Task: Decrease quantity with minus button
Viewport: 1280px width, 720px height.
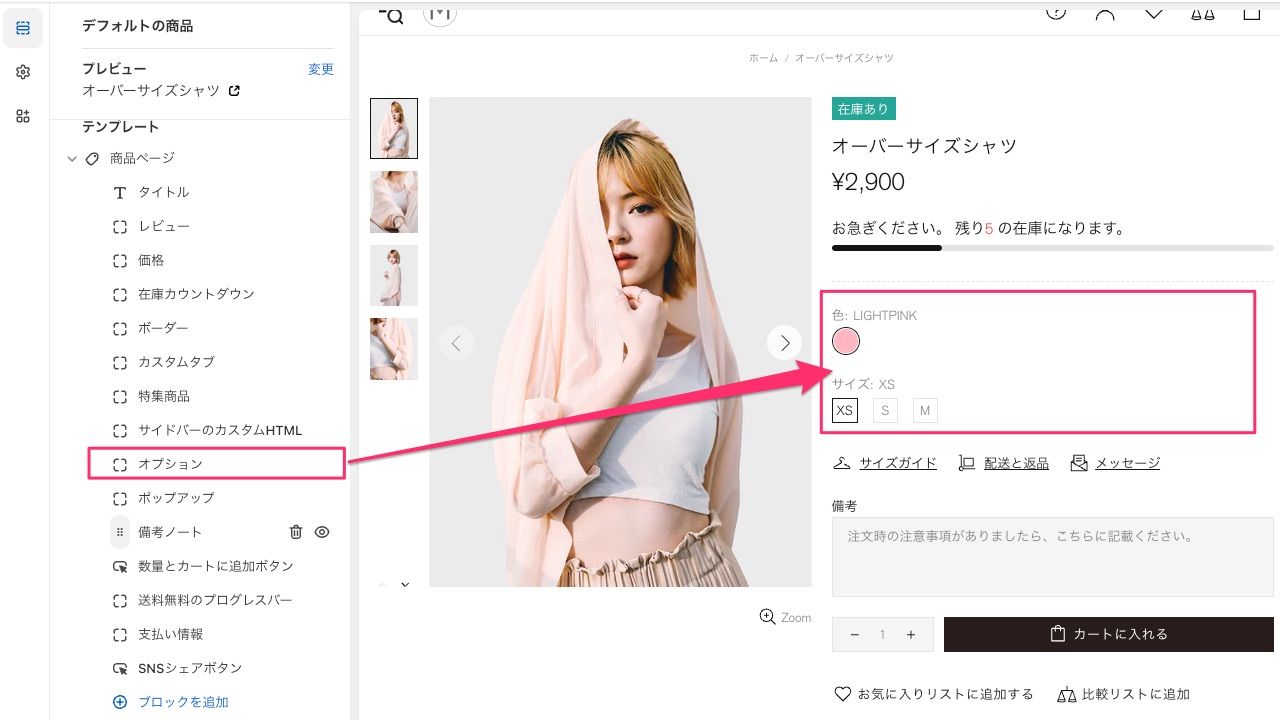Action: (855, 635)
